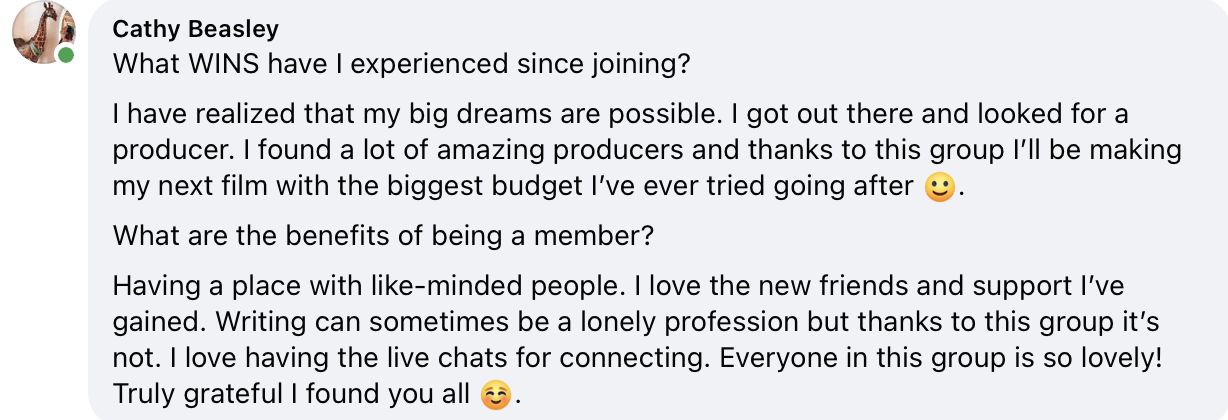
Task: Click the sentence about big dreams being possible
Action: (393, 114)
